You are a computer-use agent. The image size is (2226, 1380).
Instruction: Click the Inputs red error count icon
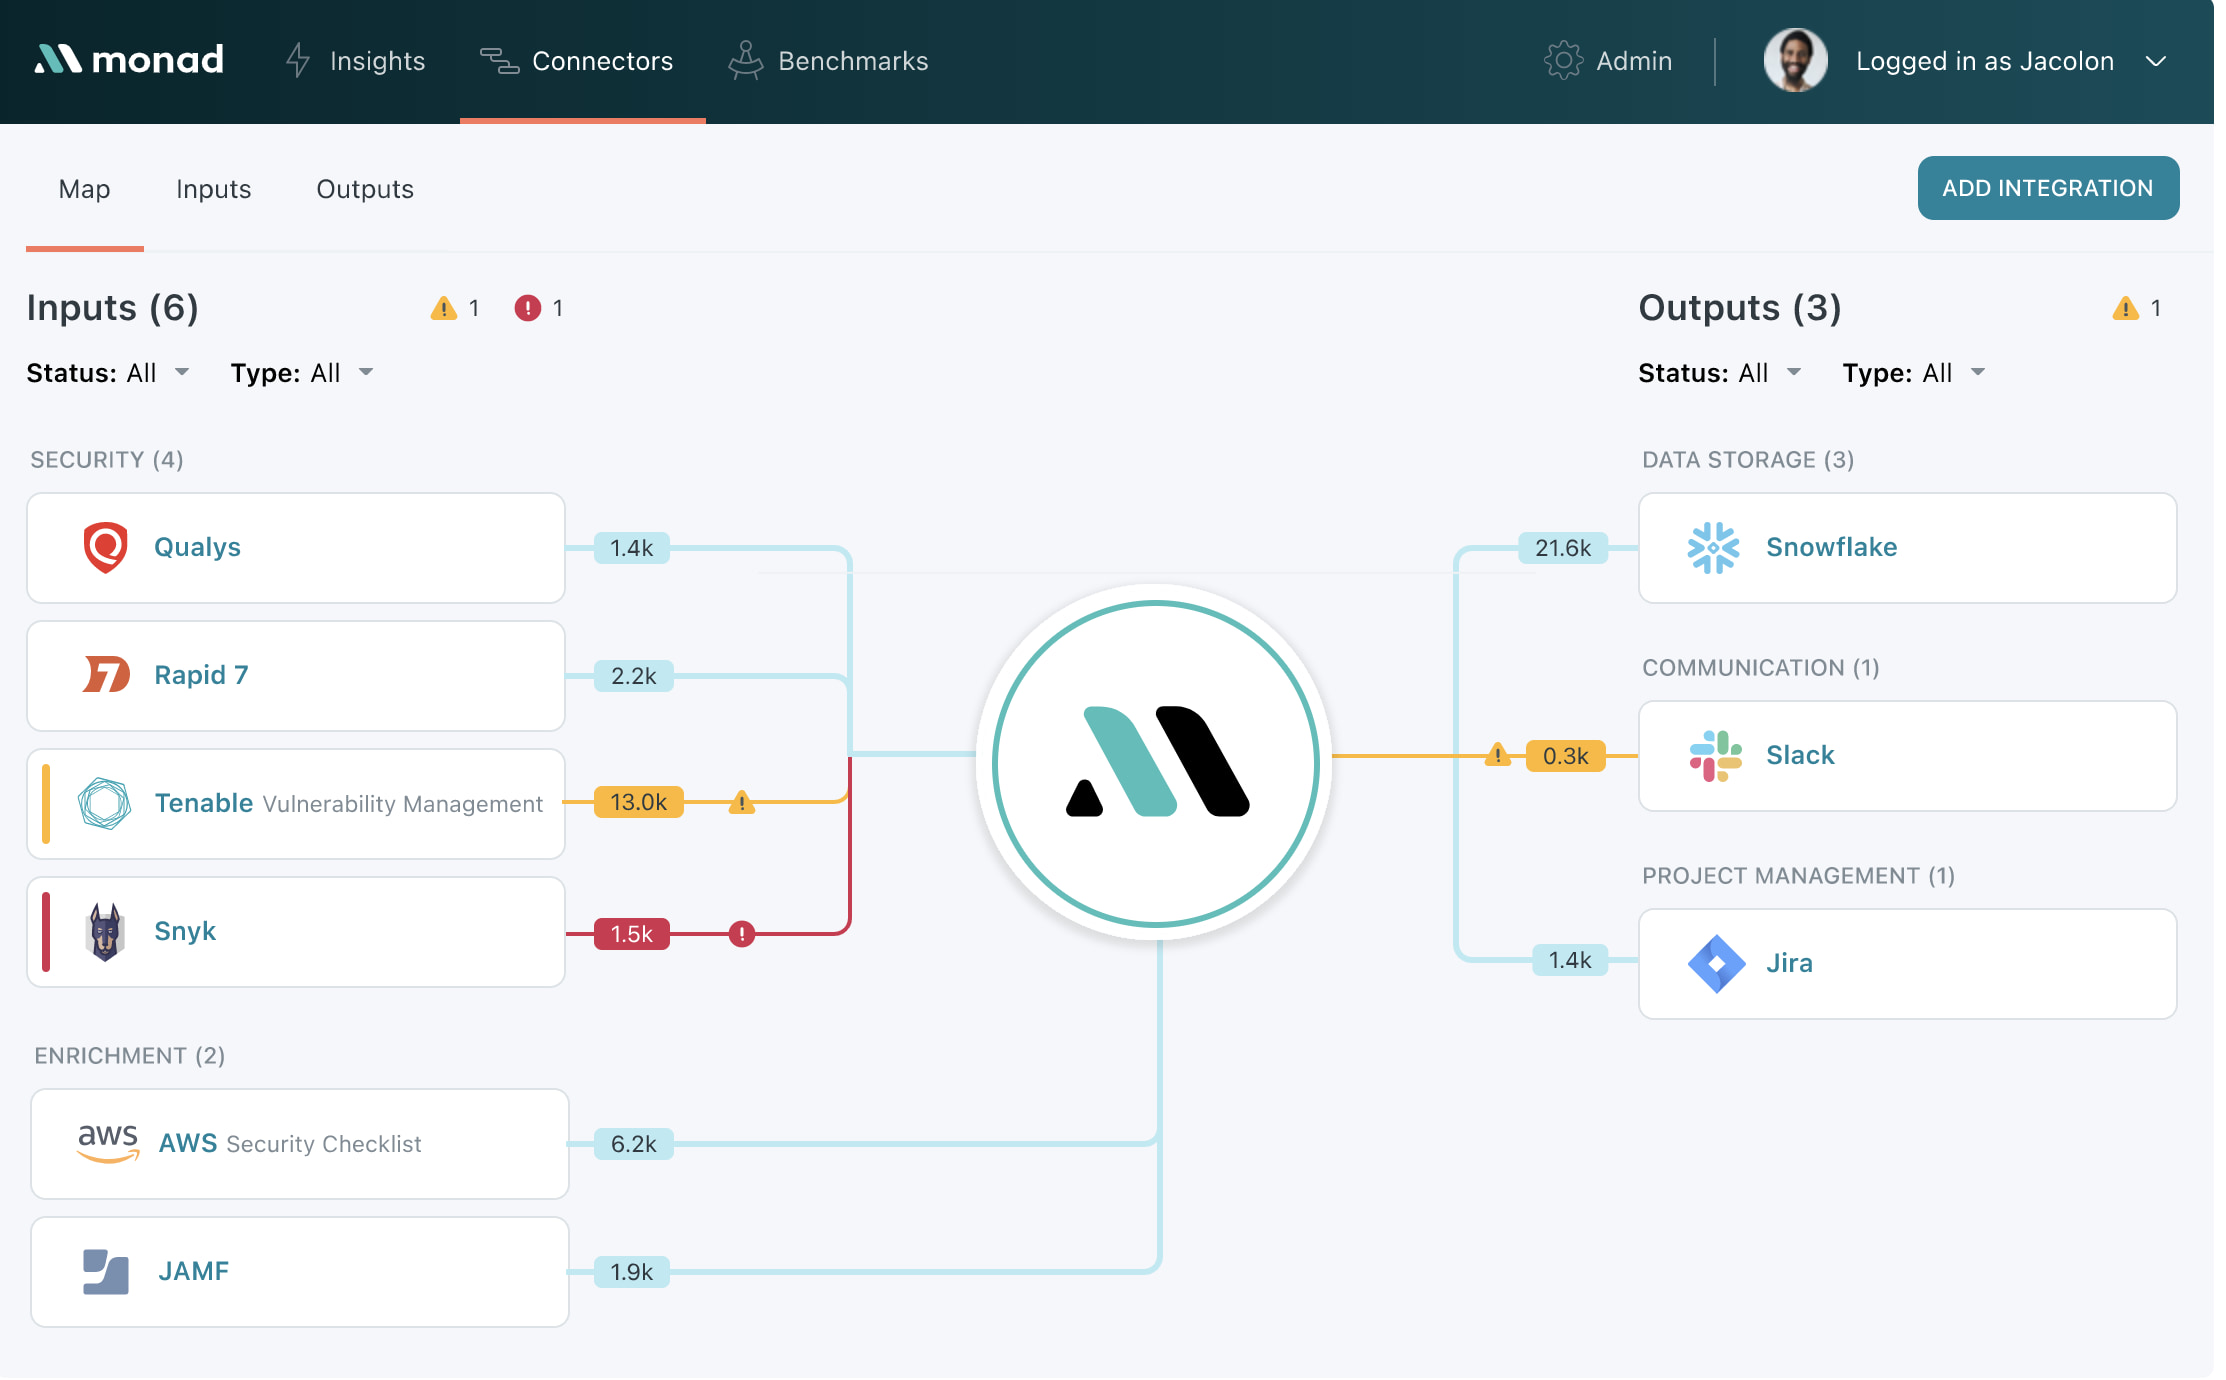(527, 308)
